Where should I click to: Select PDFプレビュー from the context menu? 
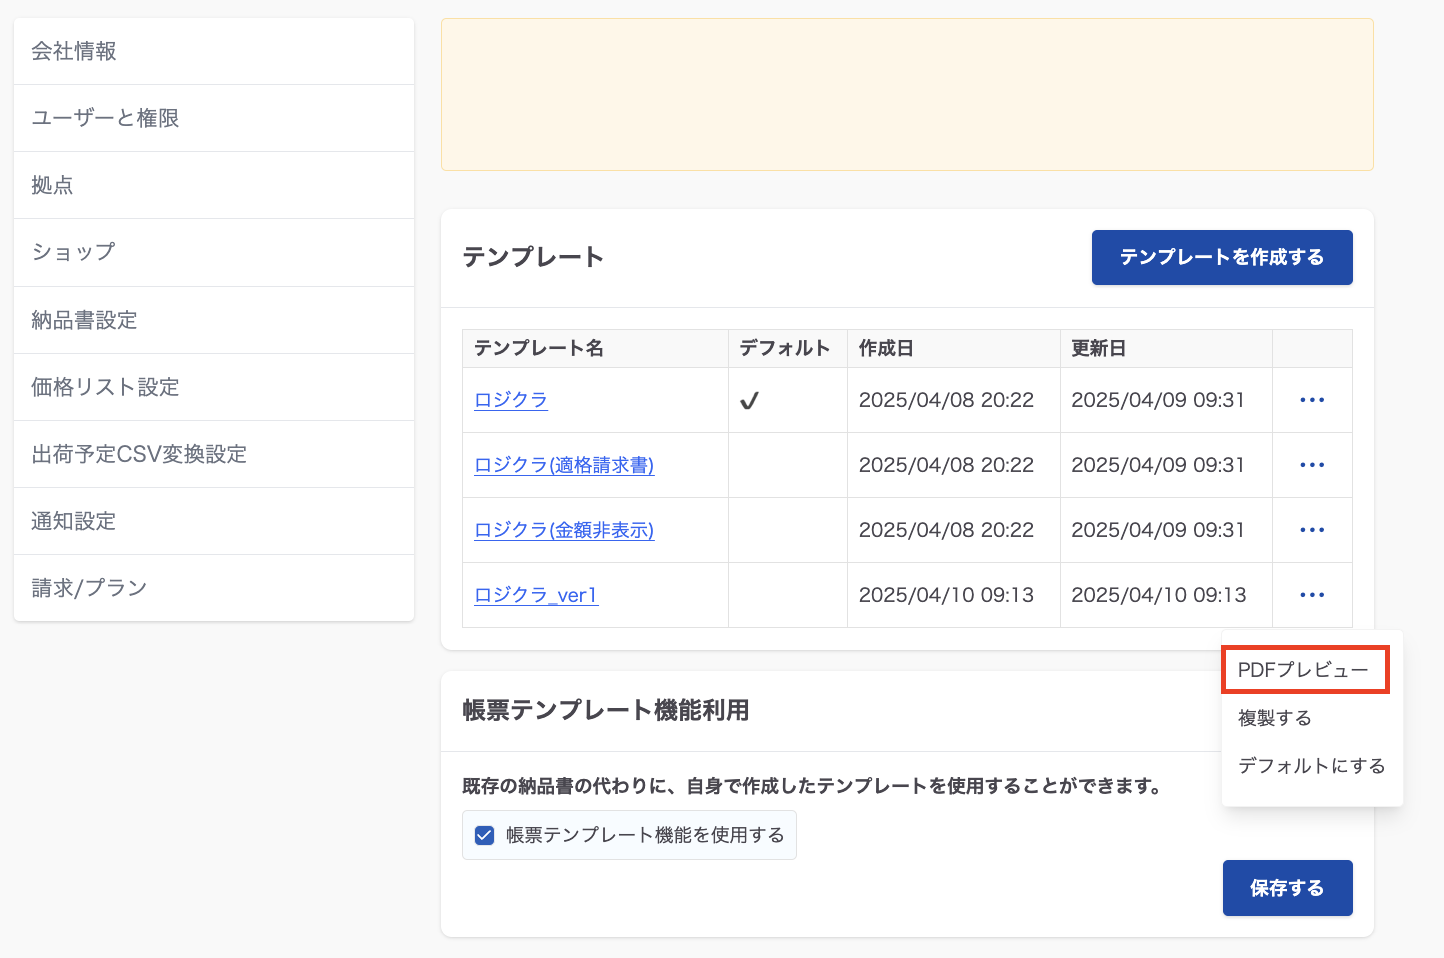(x=1303, y=670)
